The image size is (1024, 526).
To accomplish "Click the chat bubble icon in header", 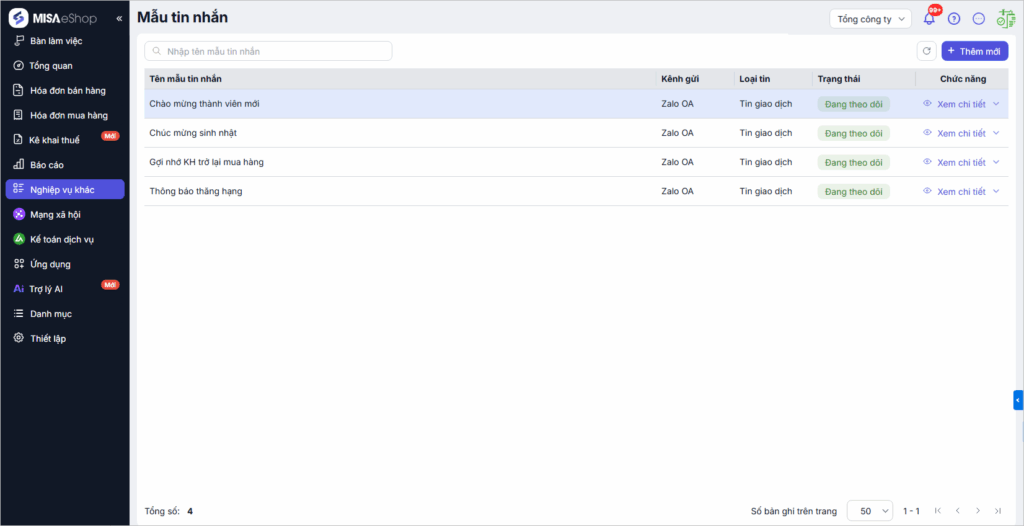I will tap(979, 19).
